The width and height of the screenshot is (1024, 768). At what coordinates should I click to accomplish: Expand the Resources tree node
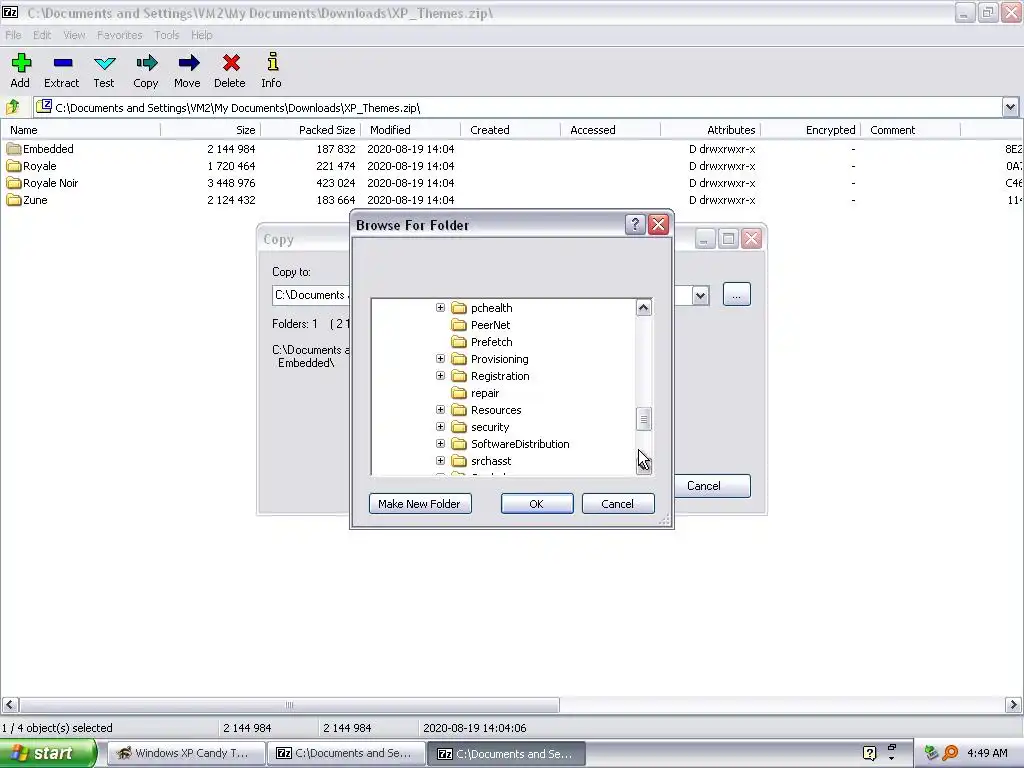pyautogui.click(x=440, y=409)
